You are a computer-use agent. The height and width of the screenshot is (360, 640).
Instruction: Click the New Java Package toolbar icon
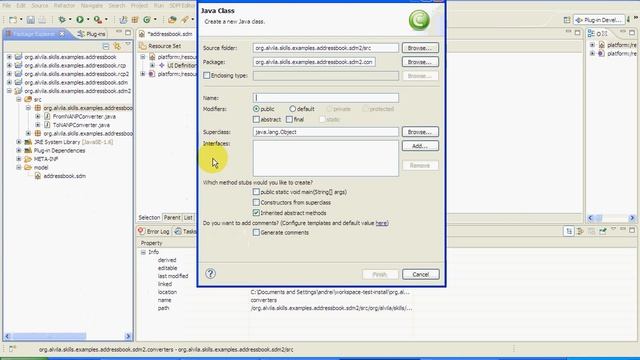(x=135, y=20)
